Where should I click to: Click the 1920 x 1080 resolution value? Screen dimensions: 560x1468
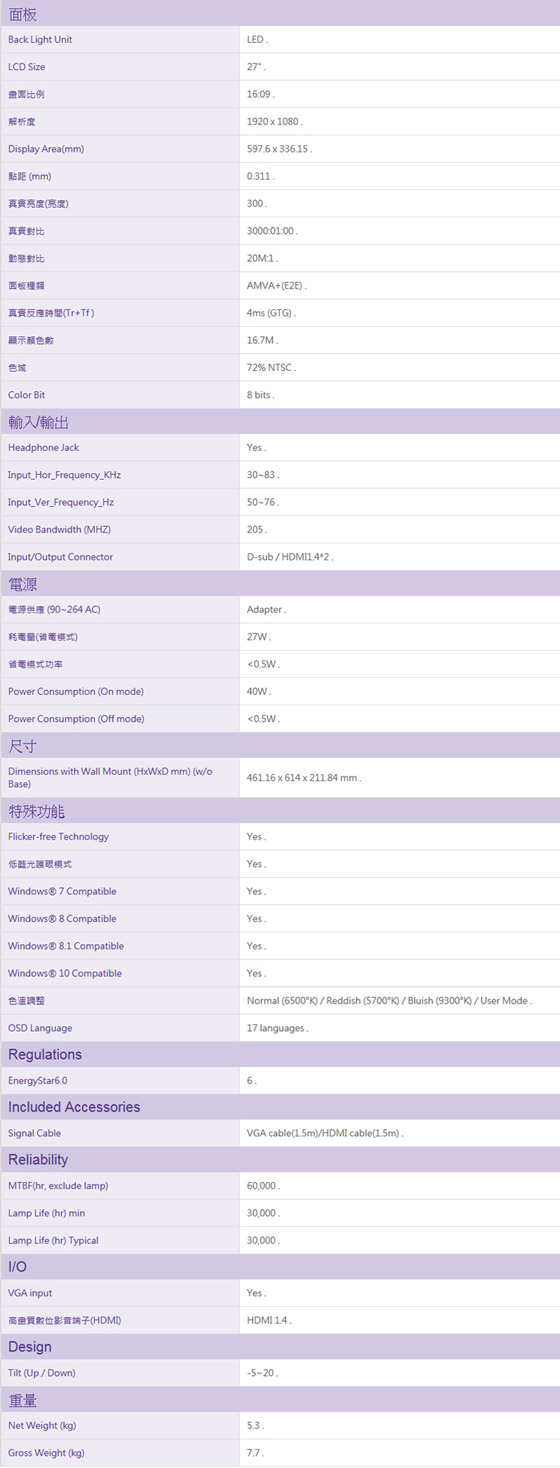click(x=273, y=121)
